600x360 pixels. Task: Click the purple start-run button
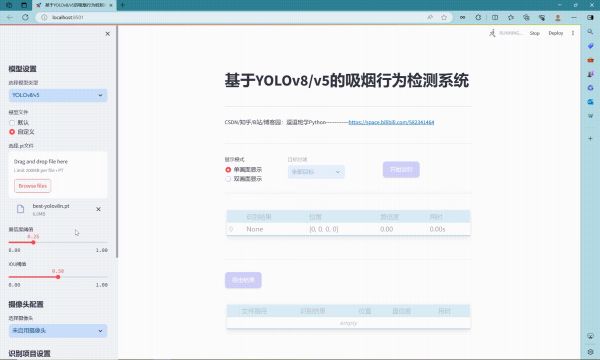coord(401,169)
